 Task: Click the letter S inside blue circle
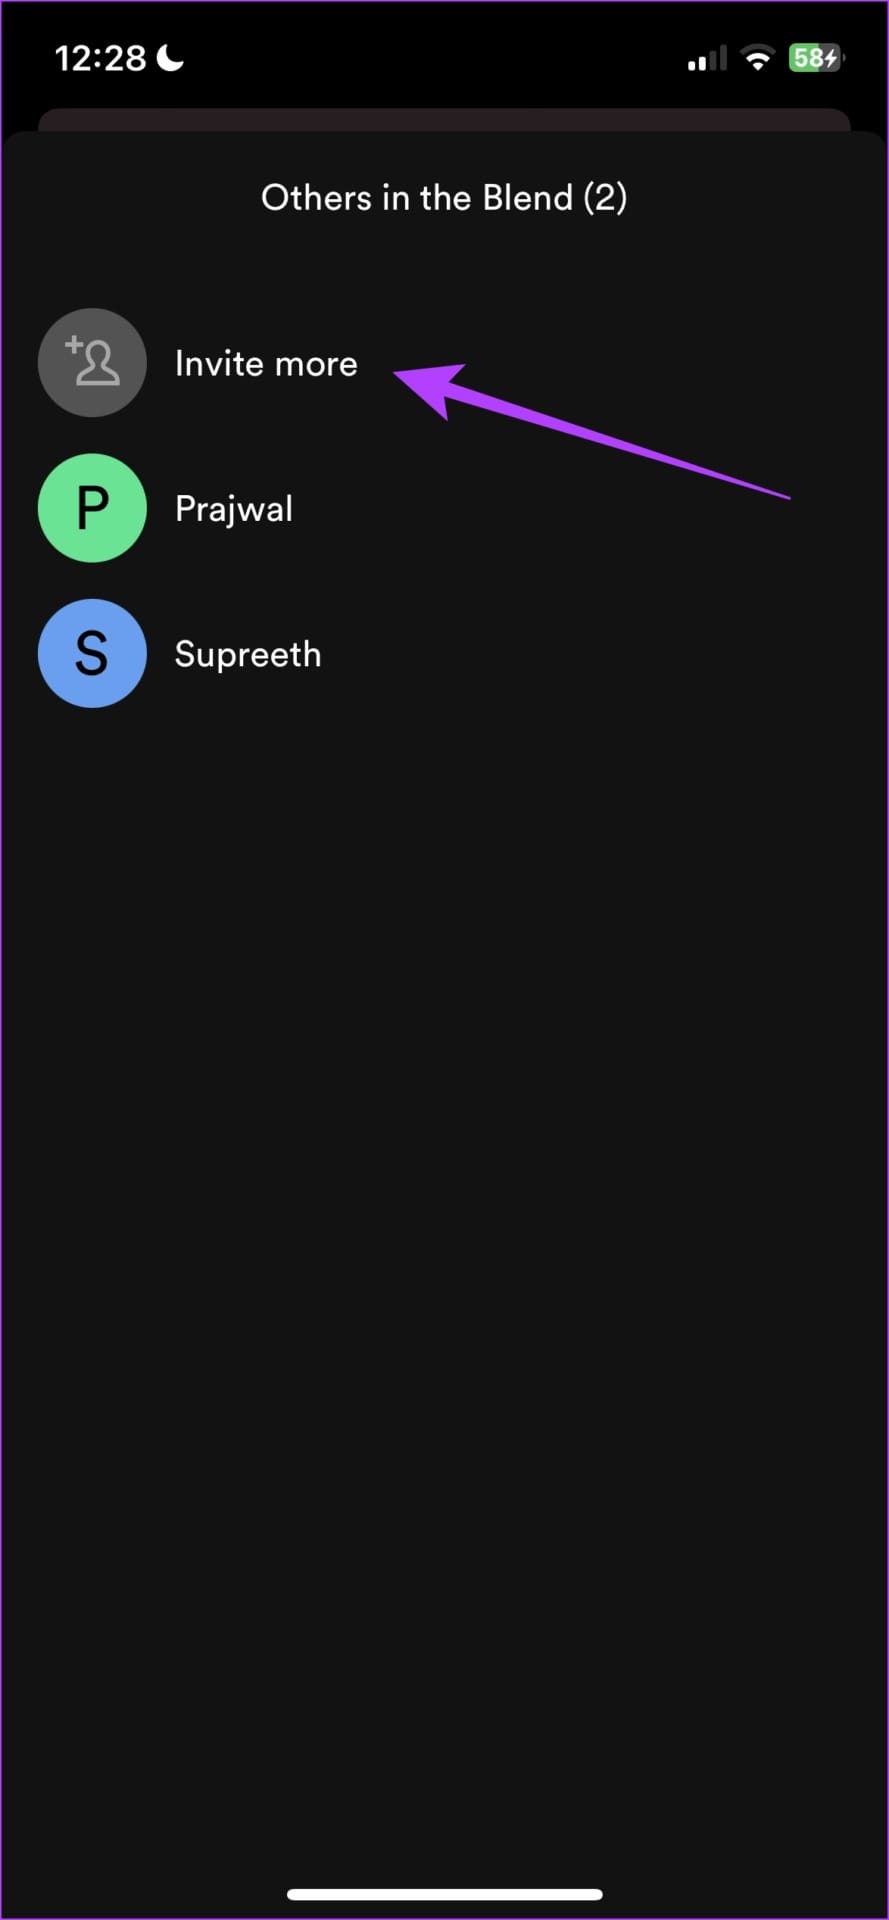pos(92,653)
